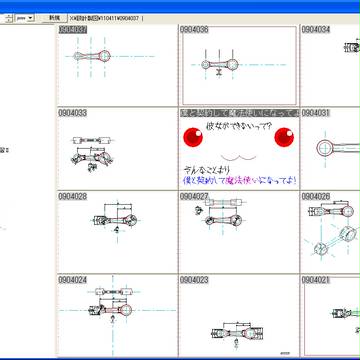Select thumbnail 0904033

(x=117, y=149)
